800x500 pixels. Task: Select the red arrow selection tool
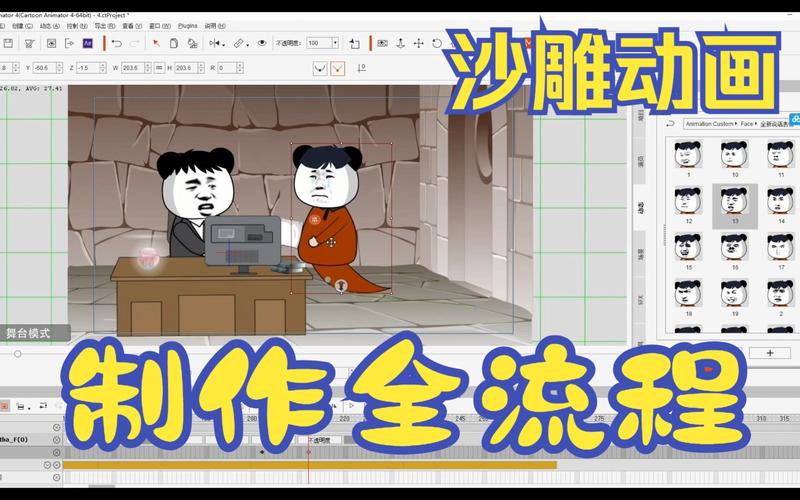156,43
